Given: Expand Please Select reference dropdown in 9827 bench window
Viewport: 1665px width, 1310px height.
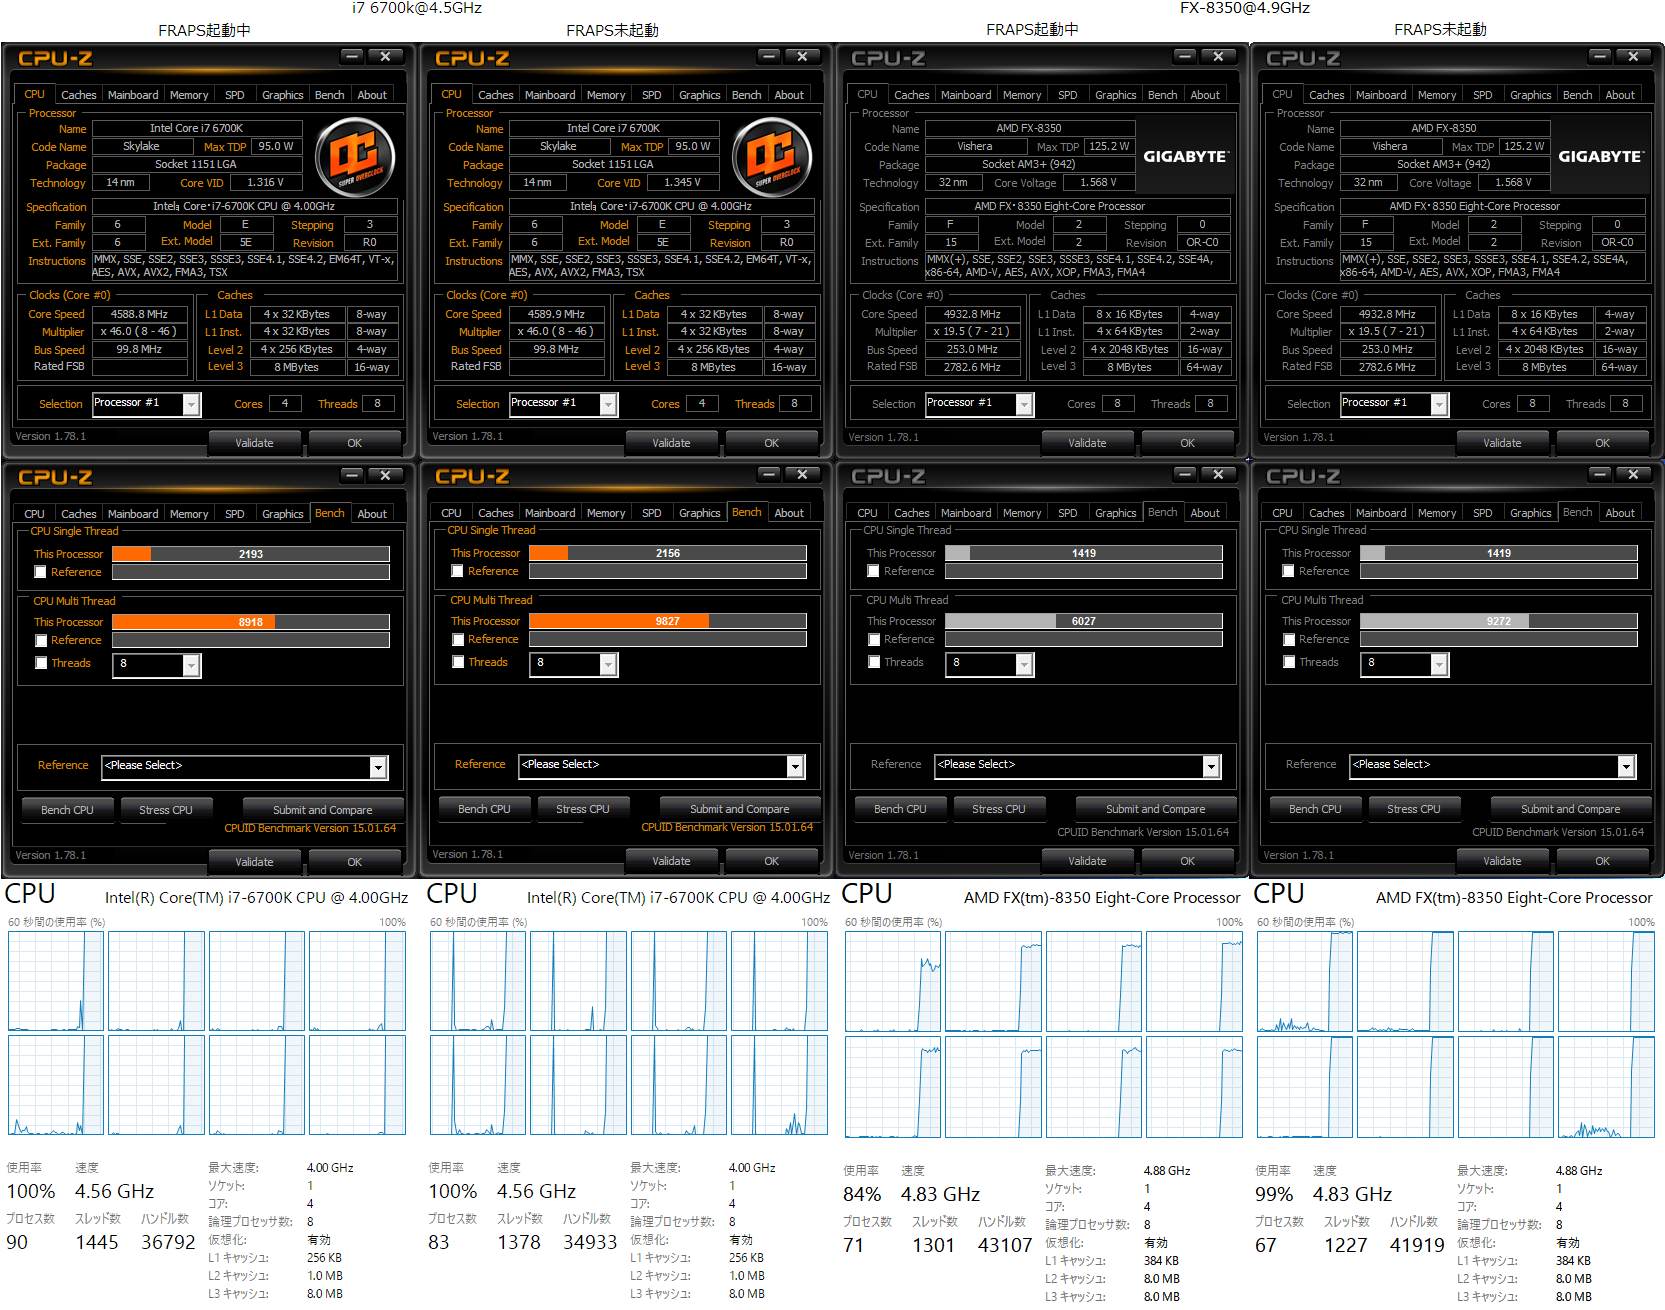Looking at the screenshot, I should point(795,766).
